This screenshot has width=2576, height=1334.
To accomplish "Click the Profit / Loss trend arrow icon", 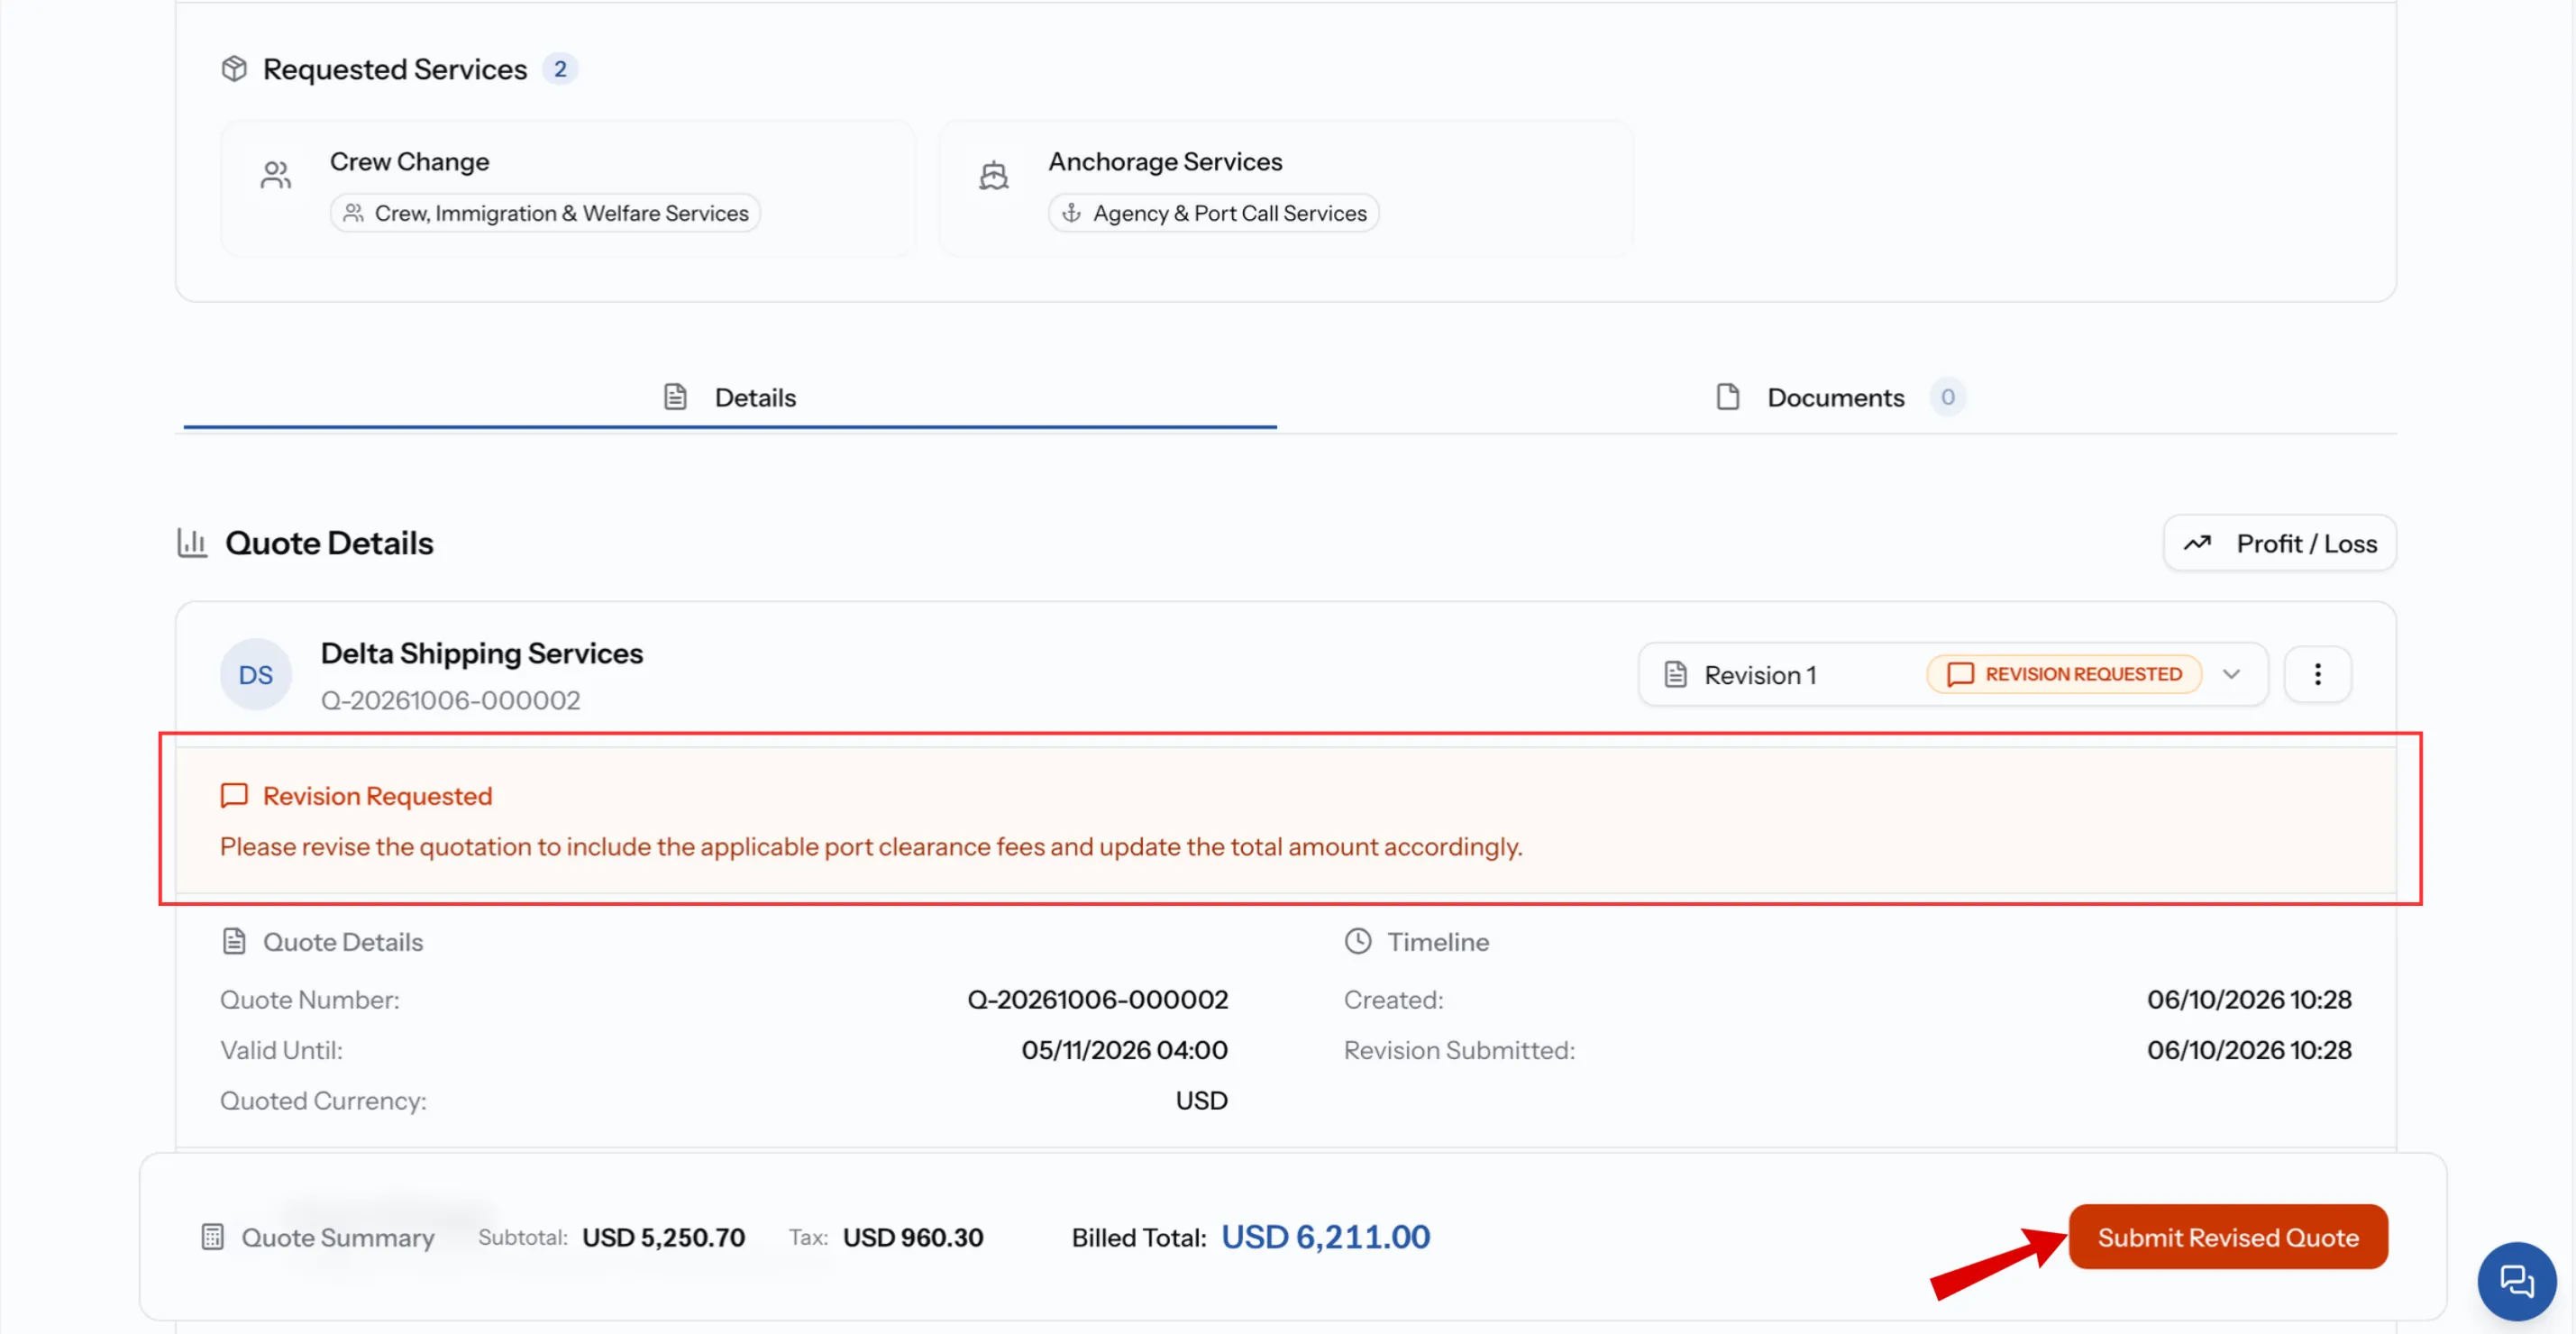I will point(2197,543).
